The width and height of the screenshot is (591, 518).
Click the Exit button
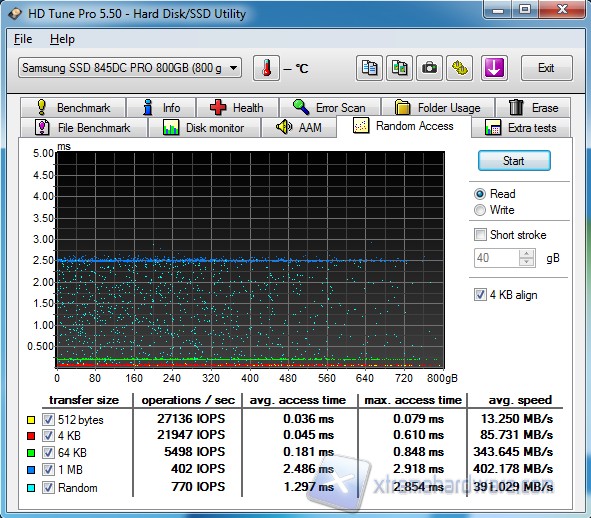546,68
